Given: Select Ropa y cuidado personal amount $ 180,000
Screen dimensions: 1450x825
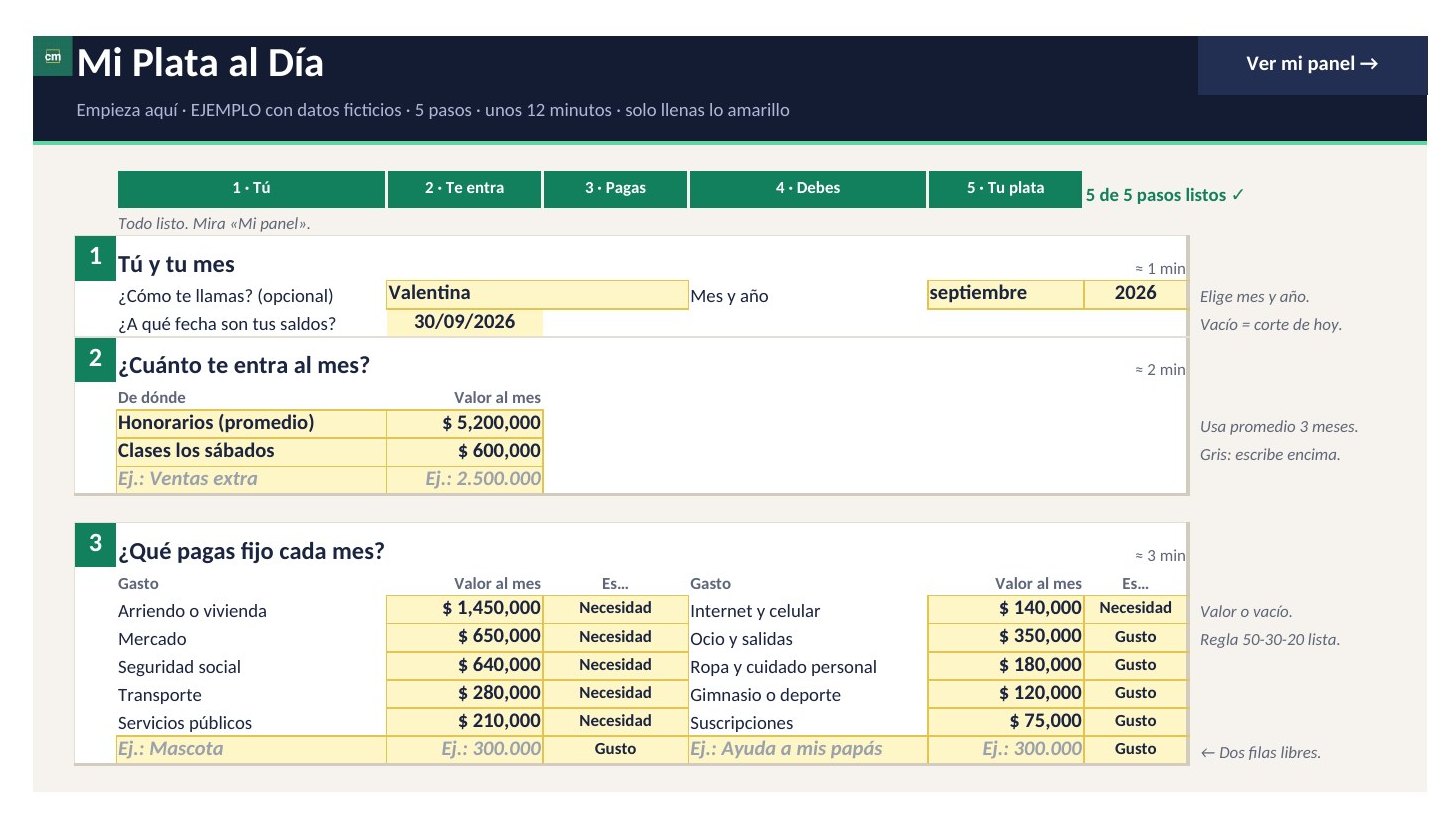Looking at the screenshot, I should [1005, 665].
